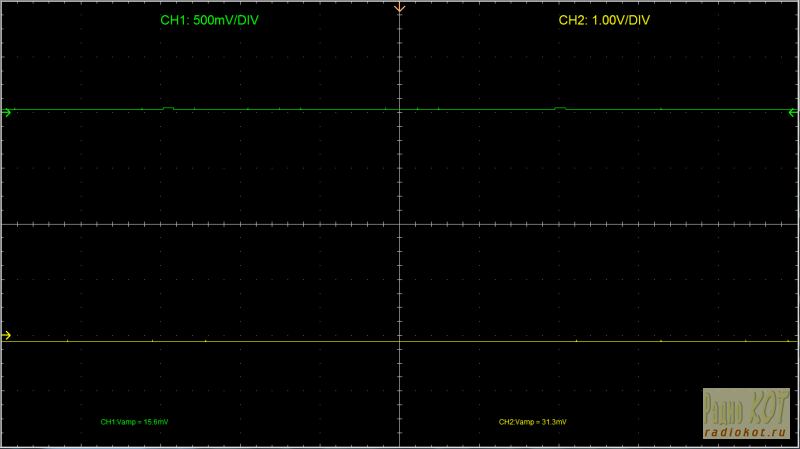The height and width of the screenshot is (449, 800).
Task: Select the CH1 Vamp measurement readout
Action: [x=134, y=423]
